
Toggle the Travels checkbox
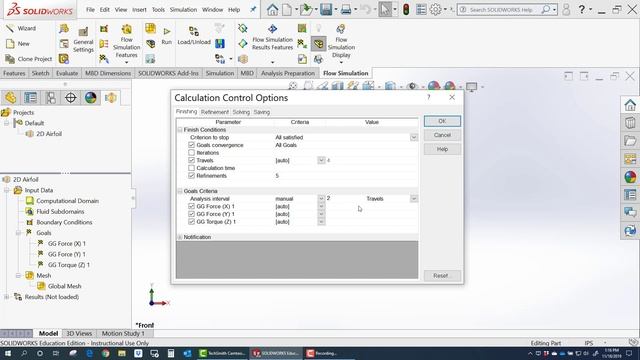(191, 160)
